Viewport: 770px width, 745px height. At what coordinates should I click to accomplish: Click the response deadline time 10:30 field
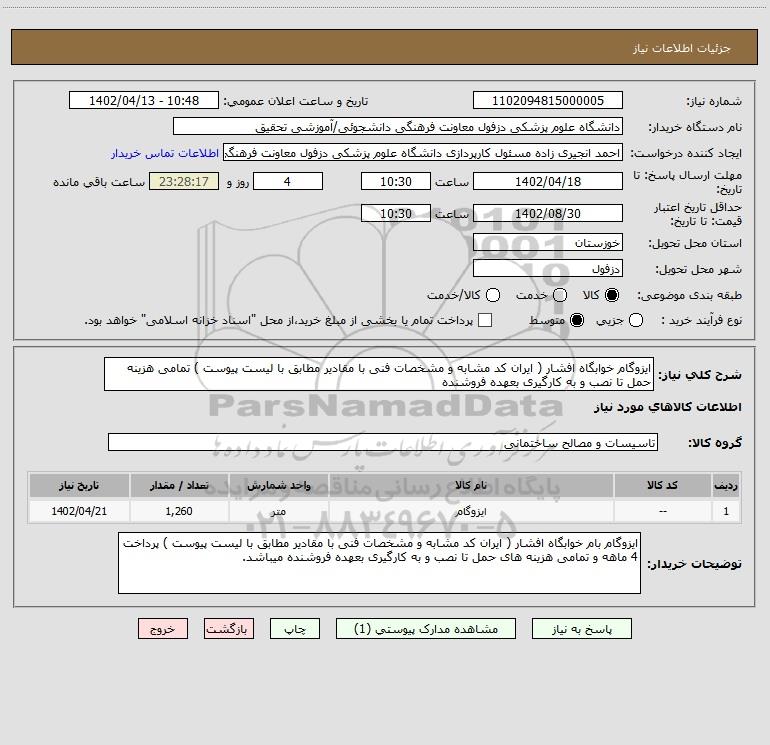(396, 181)
